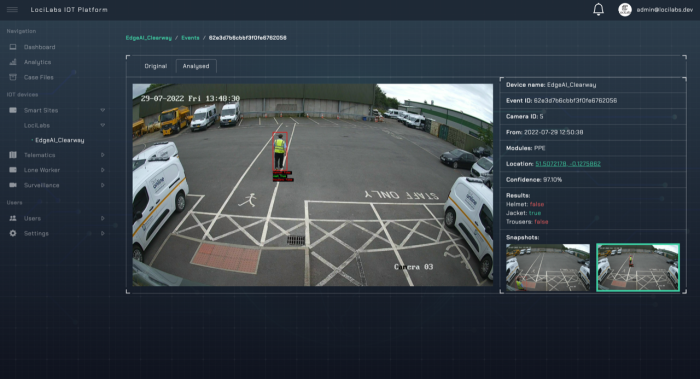Viewport: 700px width, 379px height.
Task: Select the highlighted second snapshot thumbnail
Action: click(x=638, y=267)
